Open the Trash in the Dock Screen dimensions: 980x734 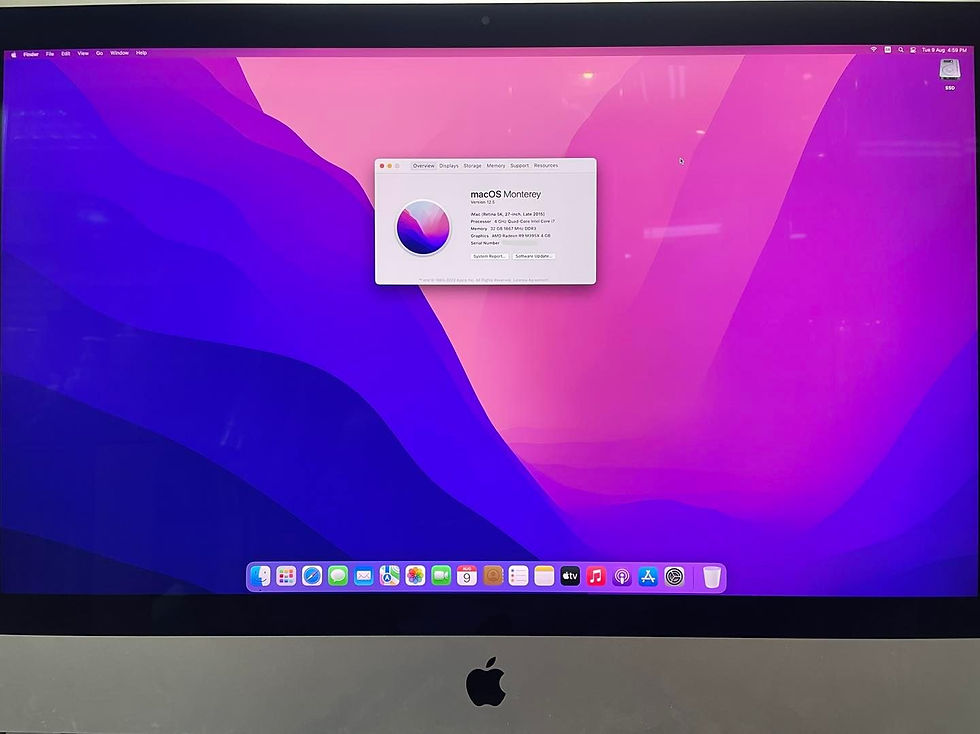point(712,576)
